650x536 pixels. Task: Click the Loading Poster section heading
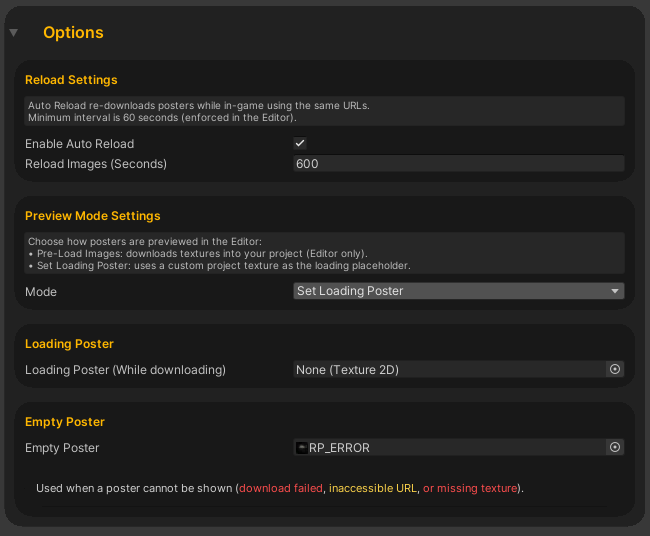pos(69,344)
